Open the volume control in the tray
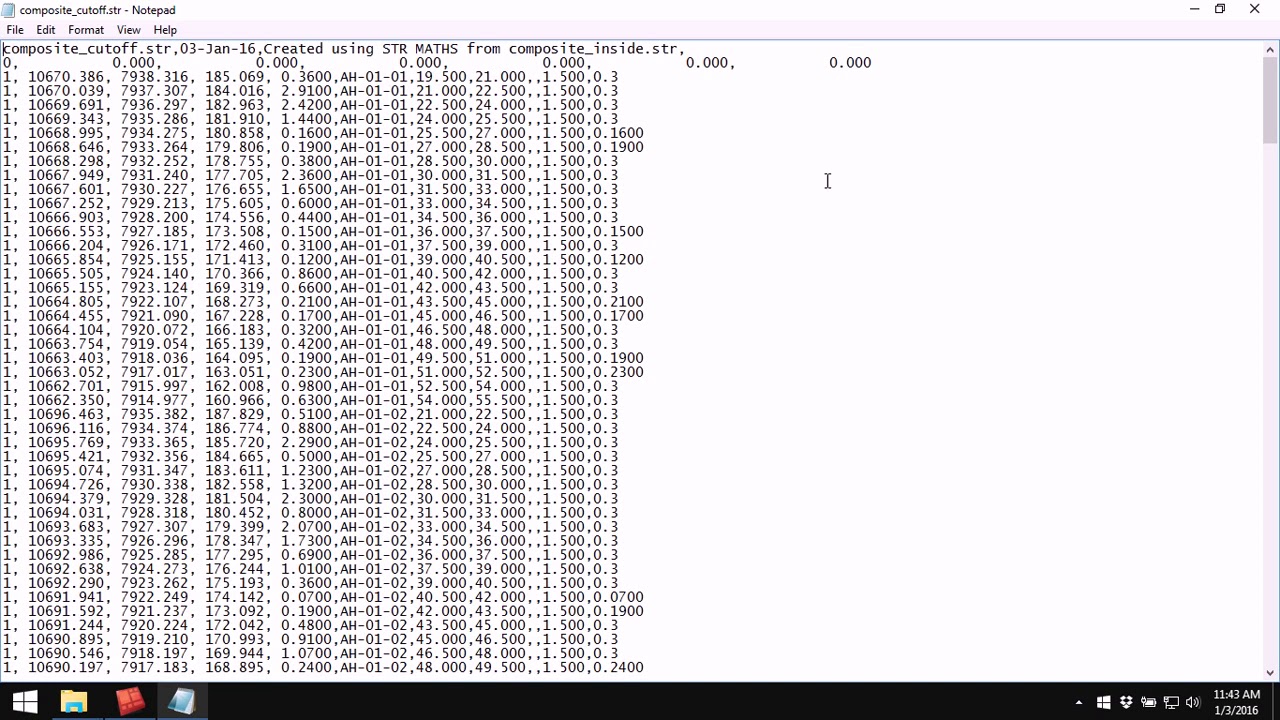This screenshot has width=1280, height=720. (1192, 703)
